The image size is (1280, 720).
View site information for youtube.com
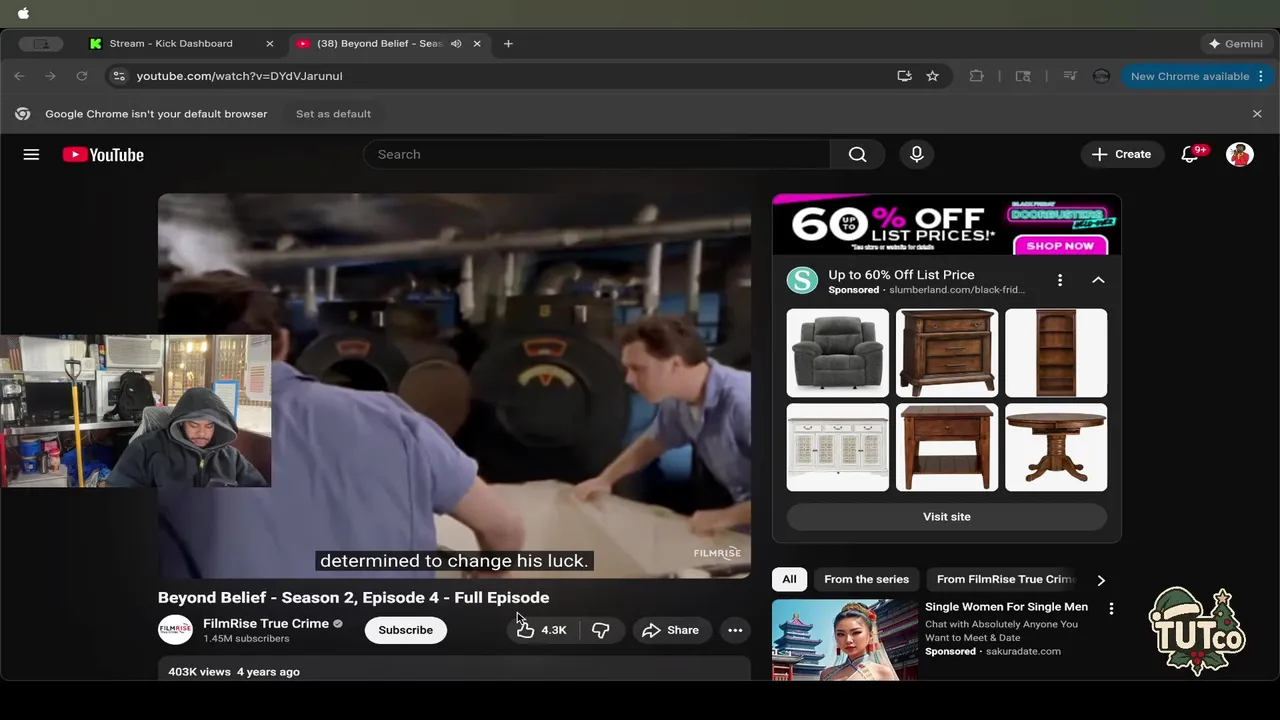[118, 76]
